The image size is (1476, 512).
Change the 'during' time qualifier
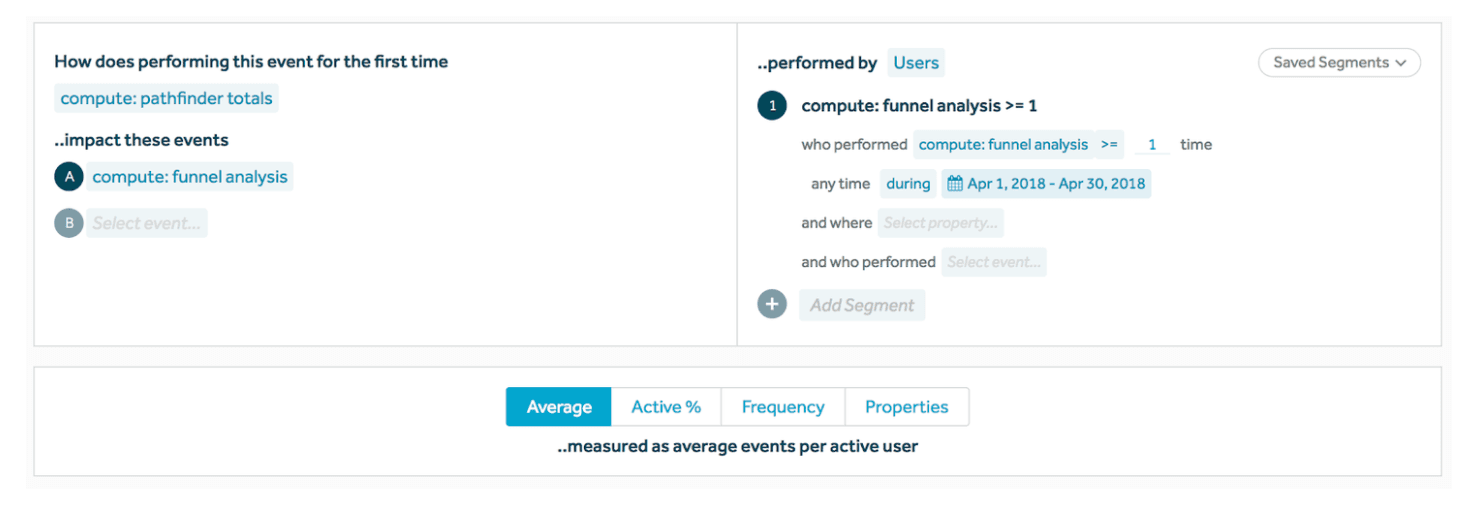coord(907,184)
